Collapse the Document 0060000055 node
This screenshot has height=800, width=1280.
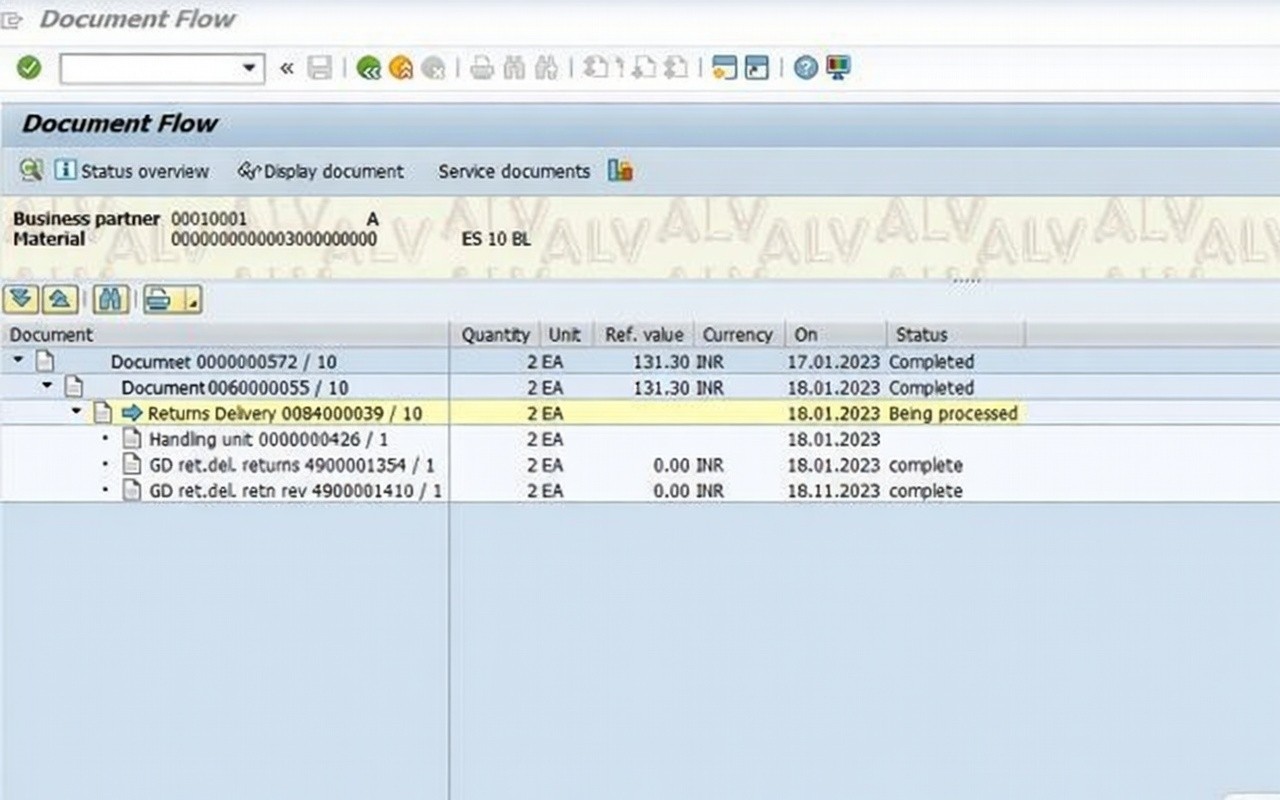click(48, 387)
